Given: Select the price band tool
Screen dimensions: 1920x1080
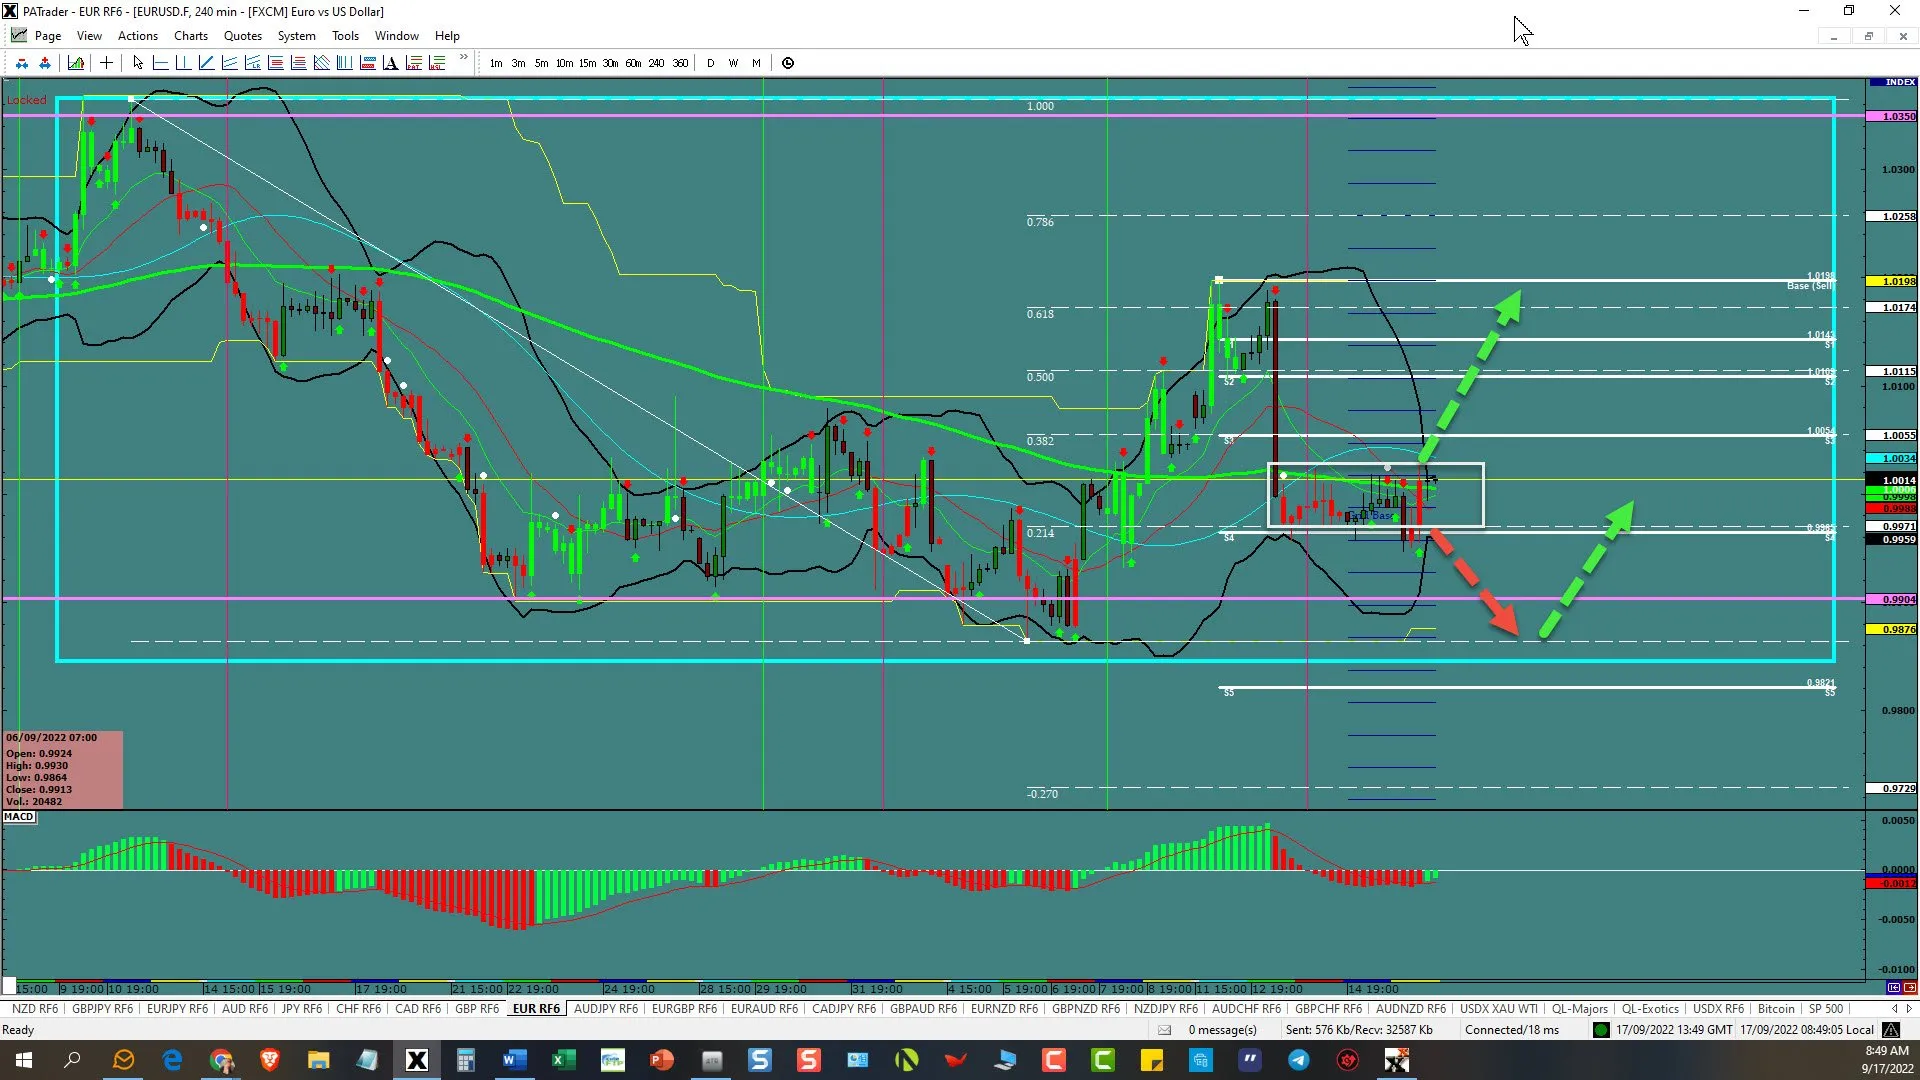Looking at the screenshot, I should (x=367, y=63).
